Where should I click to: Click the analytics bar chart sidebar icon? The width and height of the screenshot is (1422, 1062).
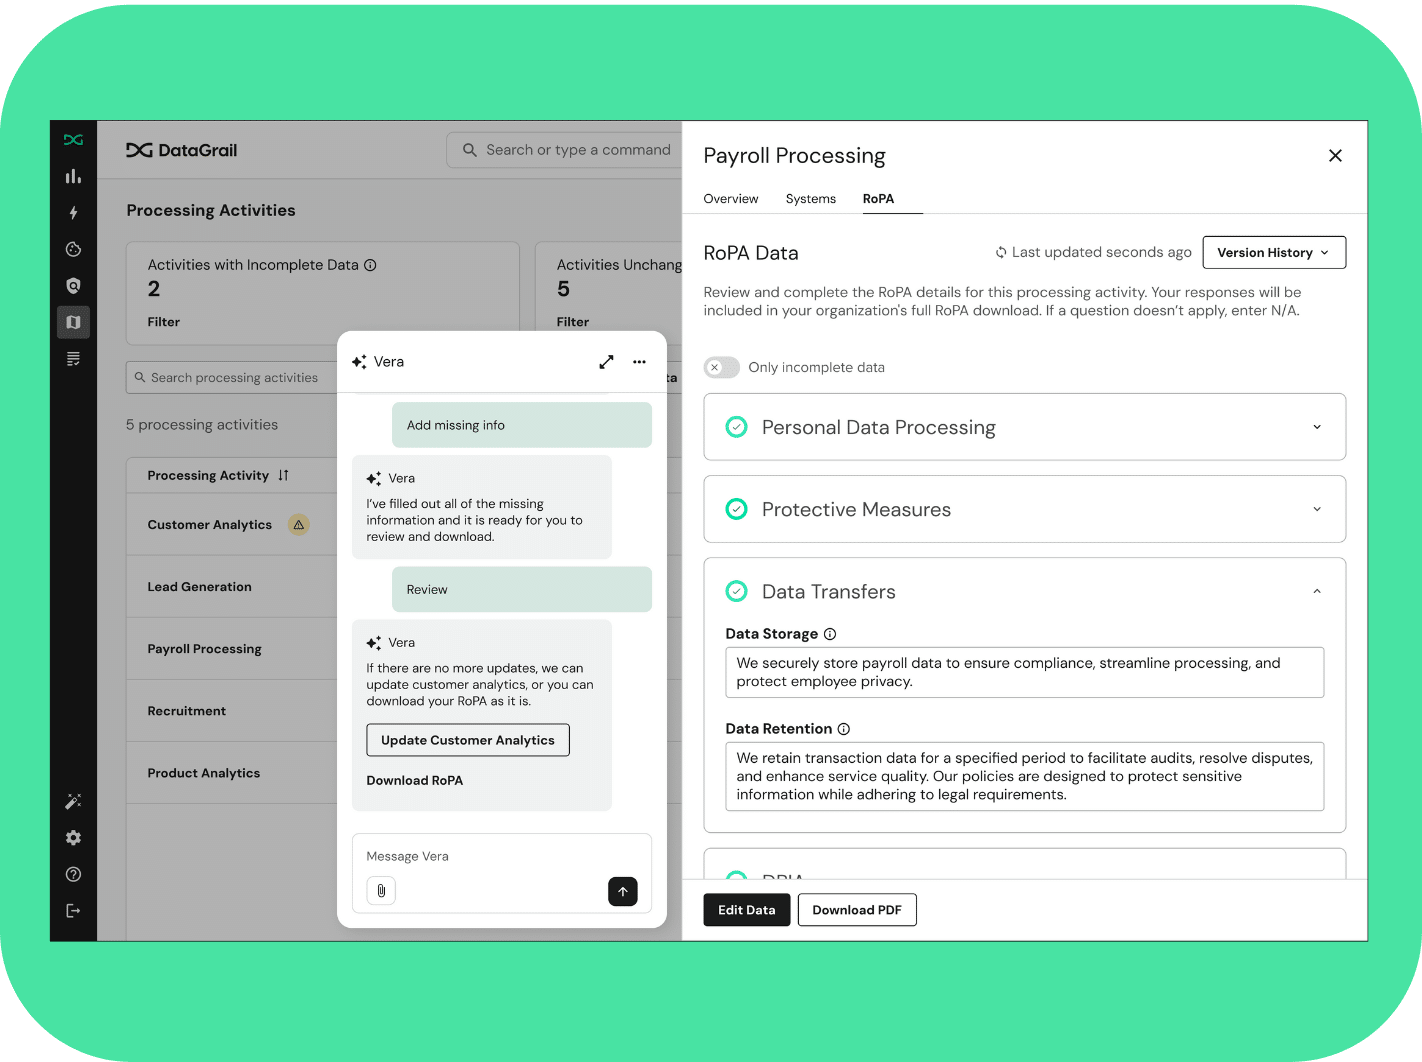[x=73, y=176]
